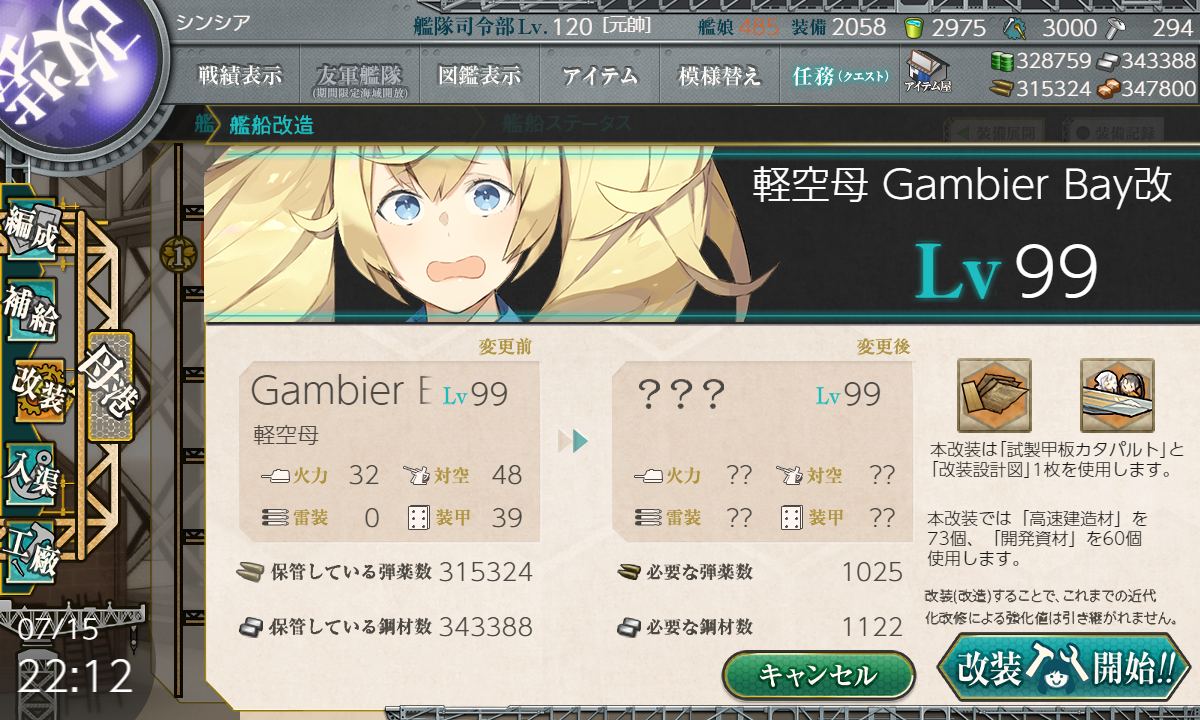Go to the 工廠 factory icon

pyautogui.click(x=31, y=548)
